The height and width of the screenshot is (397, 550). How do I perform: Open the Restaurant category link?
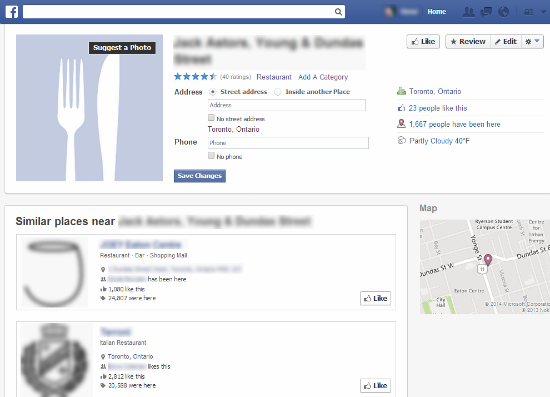(x=274, y=77)
